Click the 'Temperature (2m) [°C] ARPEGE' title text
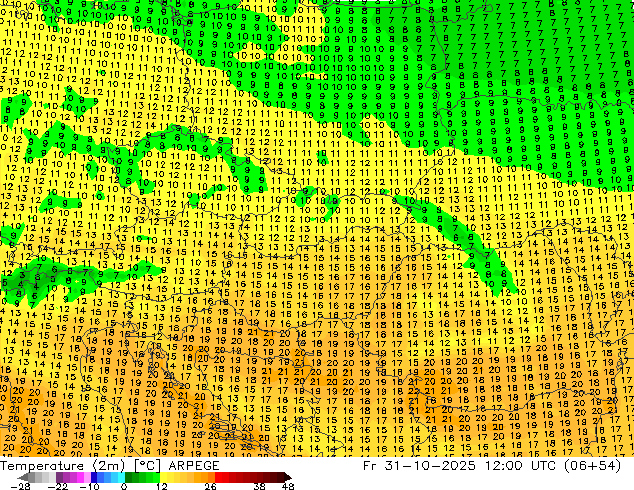The image size is (634, 490). coord(110,465)
